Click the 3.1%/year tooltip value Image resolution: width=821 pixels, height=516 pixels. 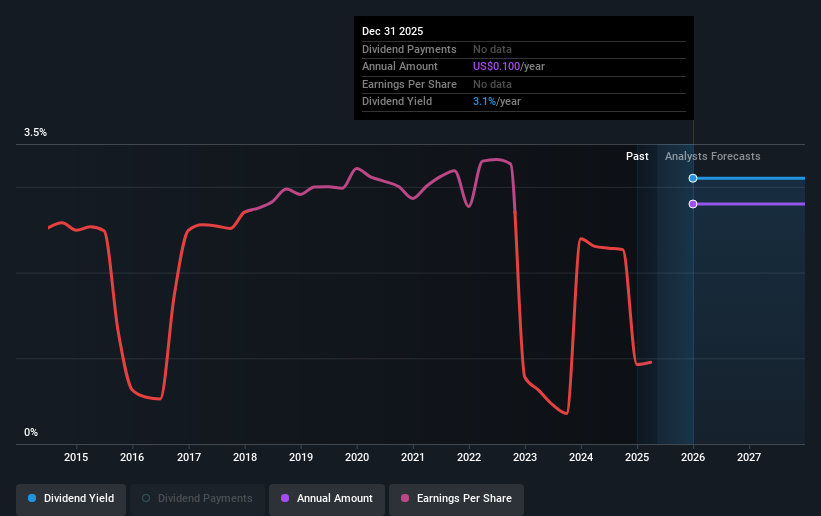496,102
